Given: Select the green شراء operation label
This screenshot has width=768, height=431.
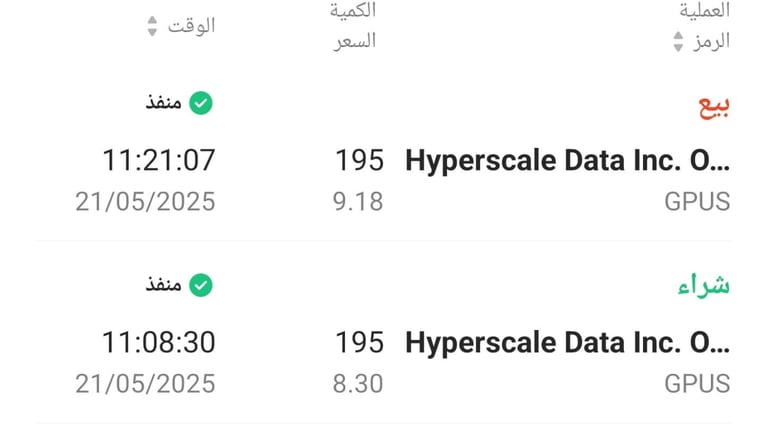Looking at the screenshot, I should 704,286.
